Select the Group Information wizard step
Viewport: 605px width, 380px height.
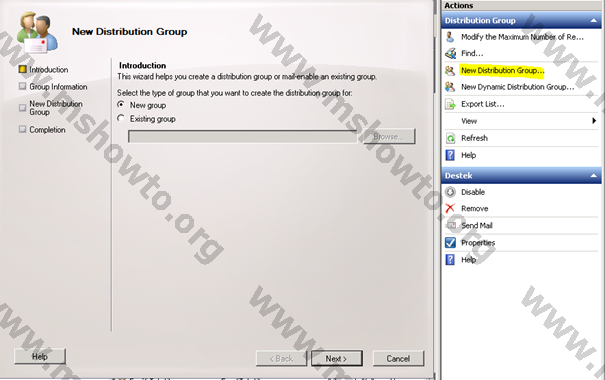pyautogui.click(x=58, y=87)
